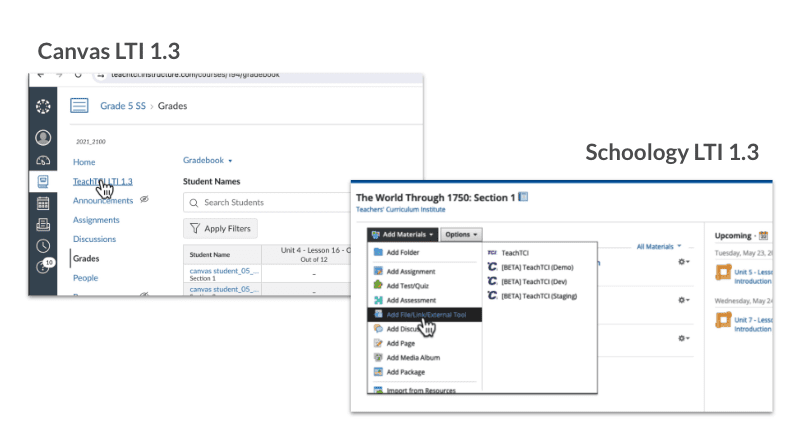Image resolution: width=802 pixels, height=441 pixels.
Task: Toggle the Canvas course navigation hamburger menu
Action: (79, 106)
